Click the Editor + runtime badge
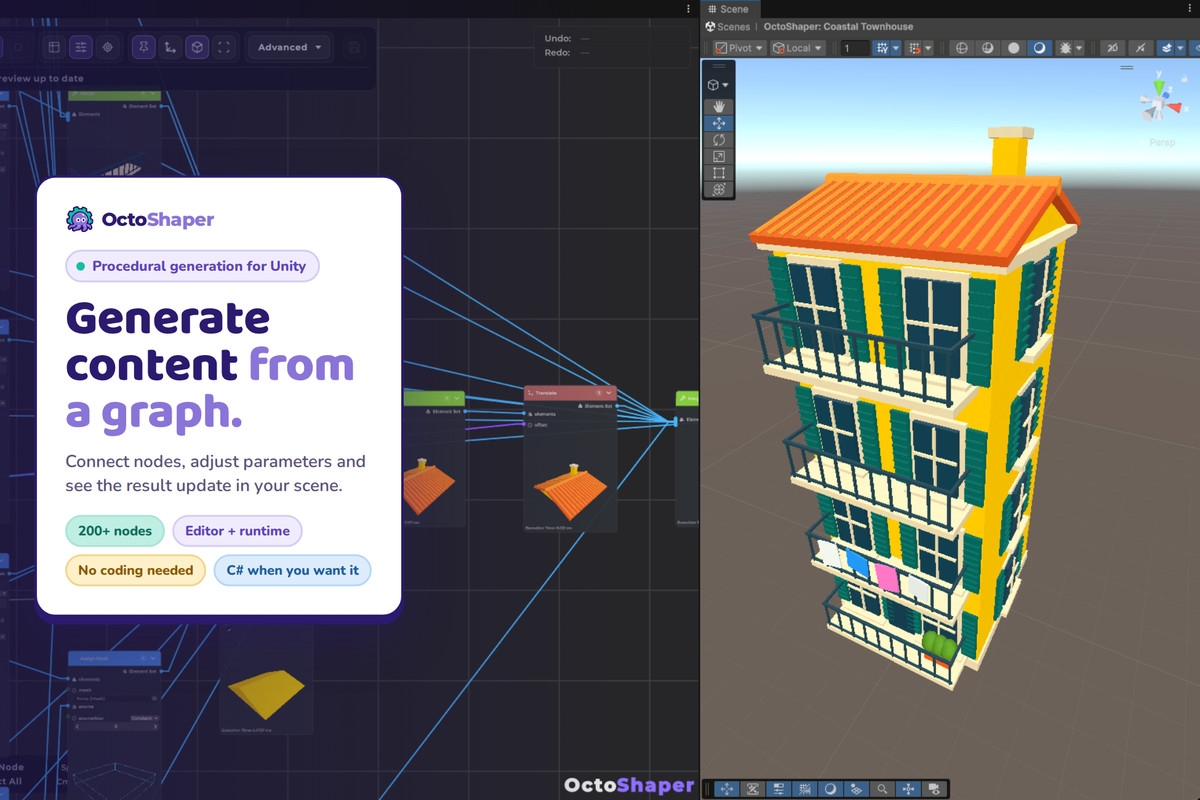The width and height of the screenshot is (1200, 800). 237,531
